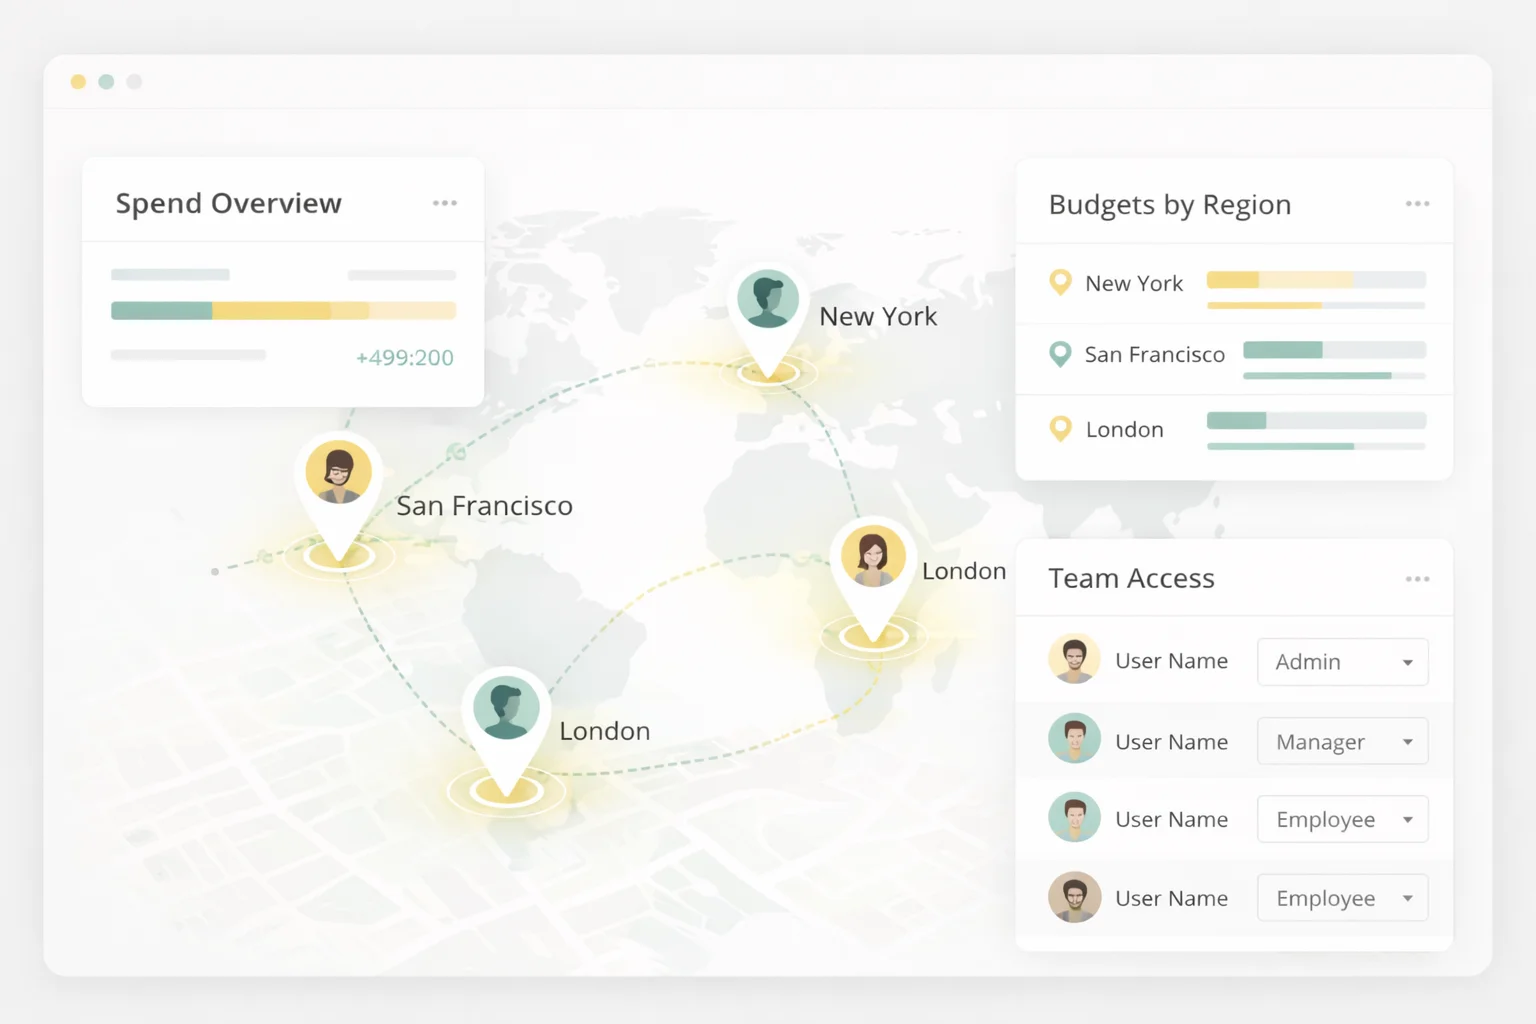Click the lower London avatar map pin
This screenshot has width=1536, height=1024.
coord(505,707)
